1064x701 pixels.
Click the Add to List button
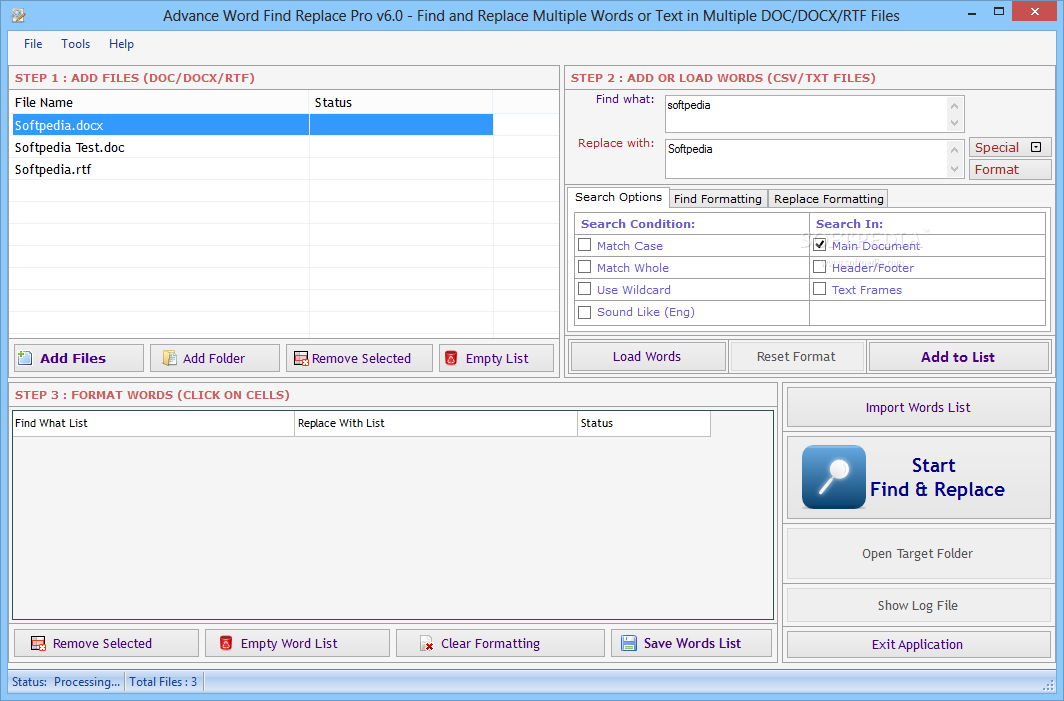(958, 357)
